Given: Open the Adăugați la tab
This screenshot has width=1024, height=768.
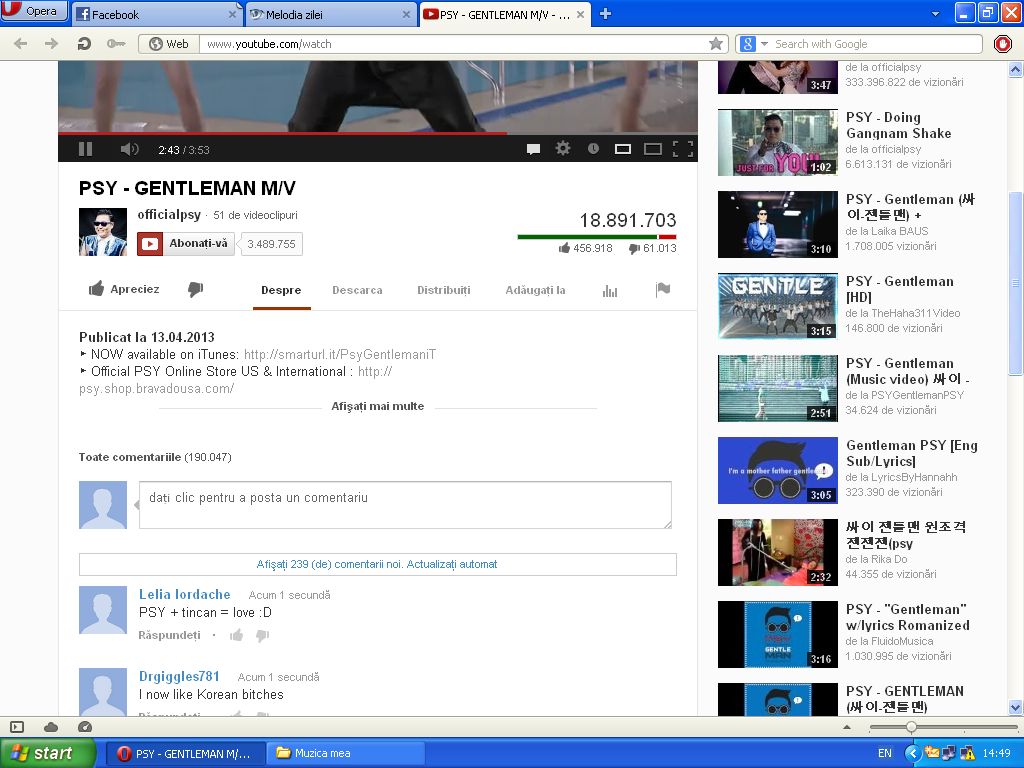Looking at the screenshot, I should point(536,290).
